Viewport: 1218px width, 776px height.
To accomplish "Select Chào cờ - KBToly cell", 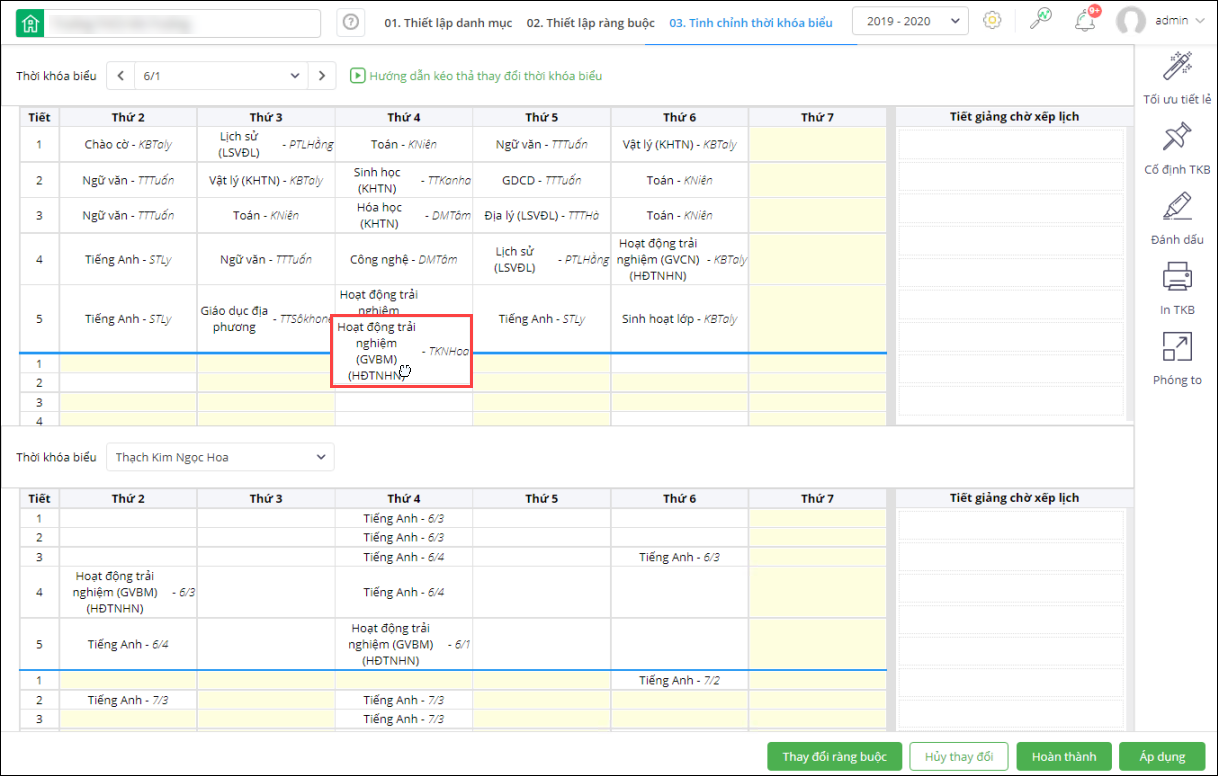I will 128,144.
